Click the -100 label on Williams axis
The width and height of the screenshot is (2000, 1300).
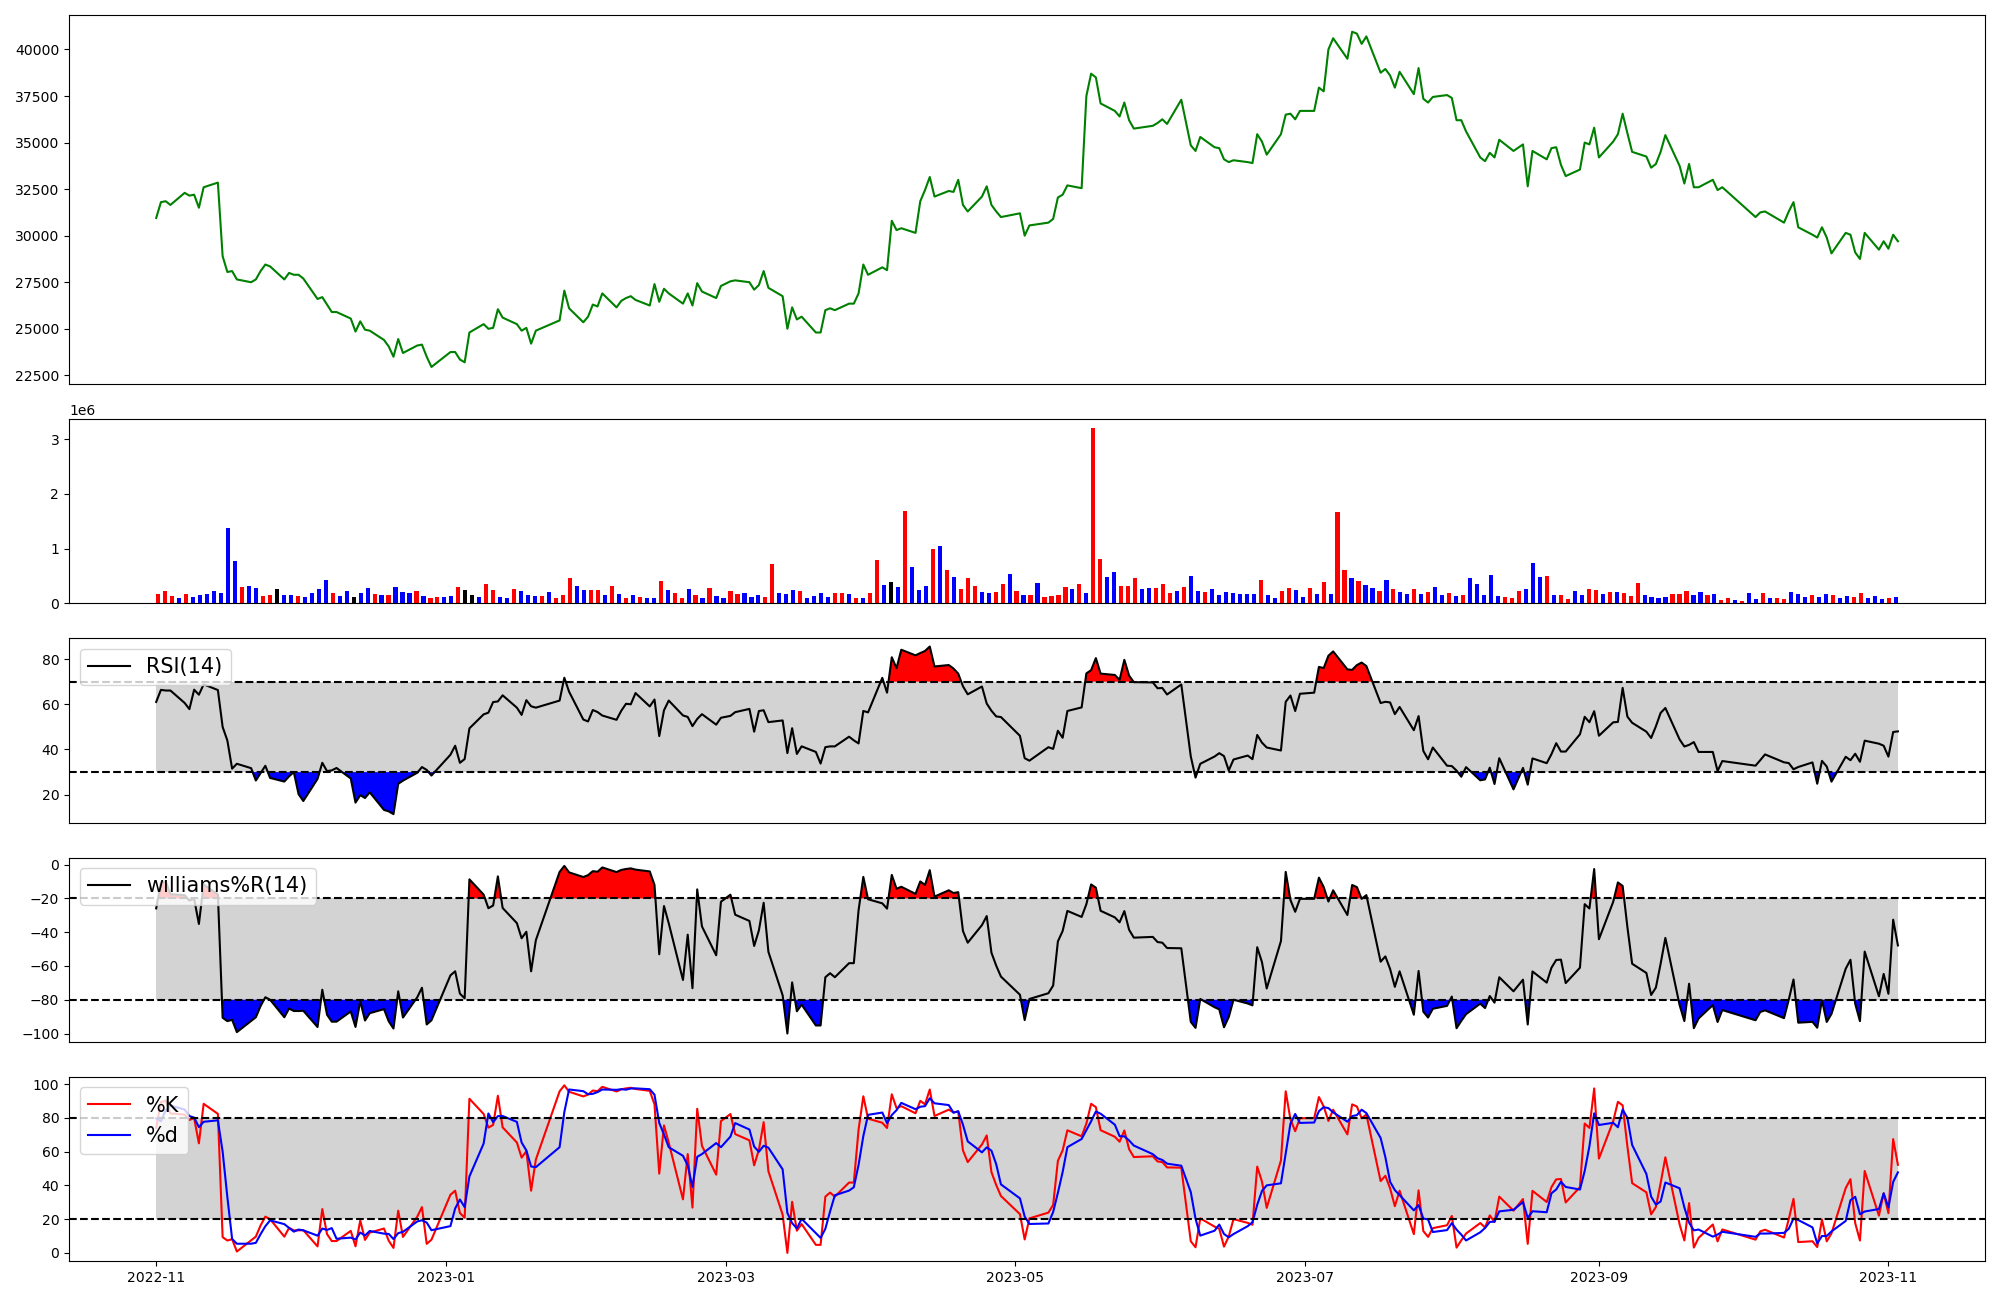coord(40,1034)
